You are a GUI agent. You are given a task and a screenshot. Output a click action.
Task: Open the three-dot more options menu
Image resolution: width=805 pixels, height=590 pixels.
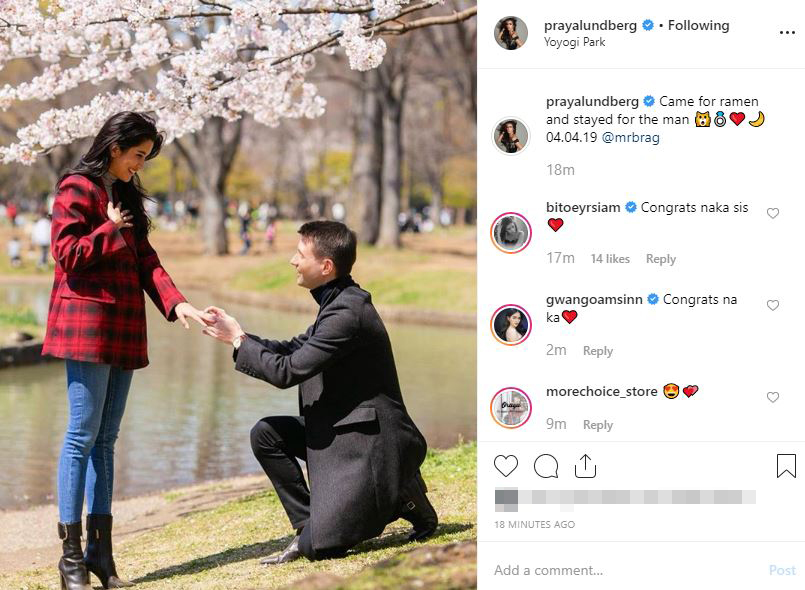point(787,32)
